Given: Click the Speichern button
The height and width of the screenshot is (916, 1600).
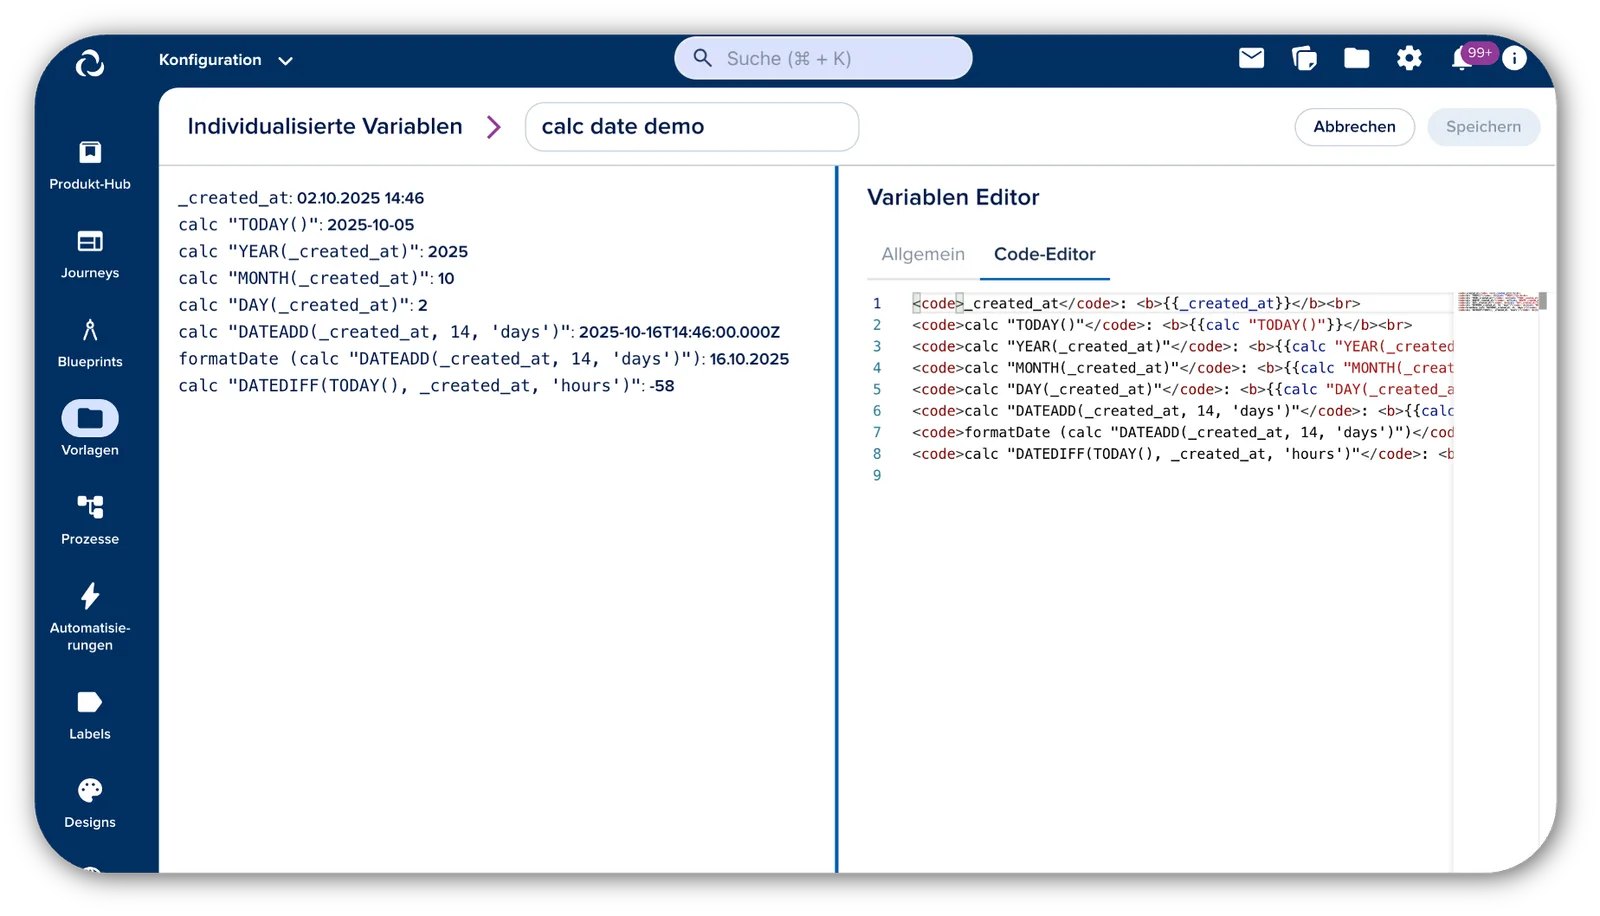Looking at the screenshot, I should 1483,127.
